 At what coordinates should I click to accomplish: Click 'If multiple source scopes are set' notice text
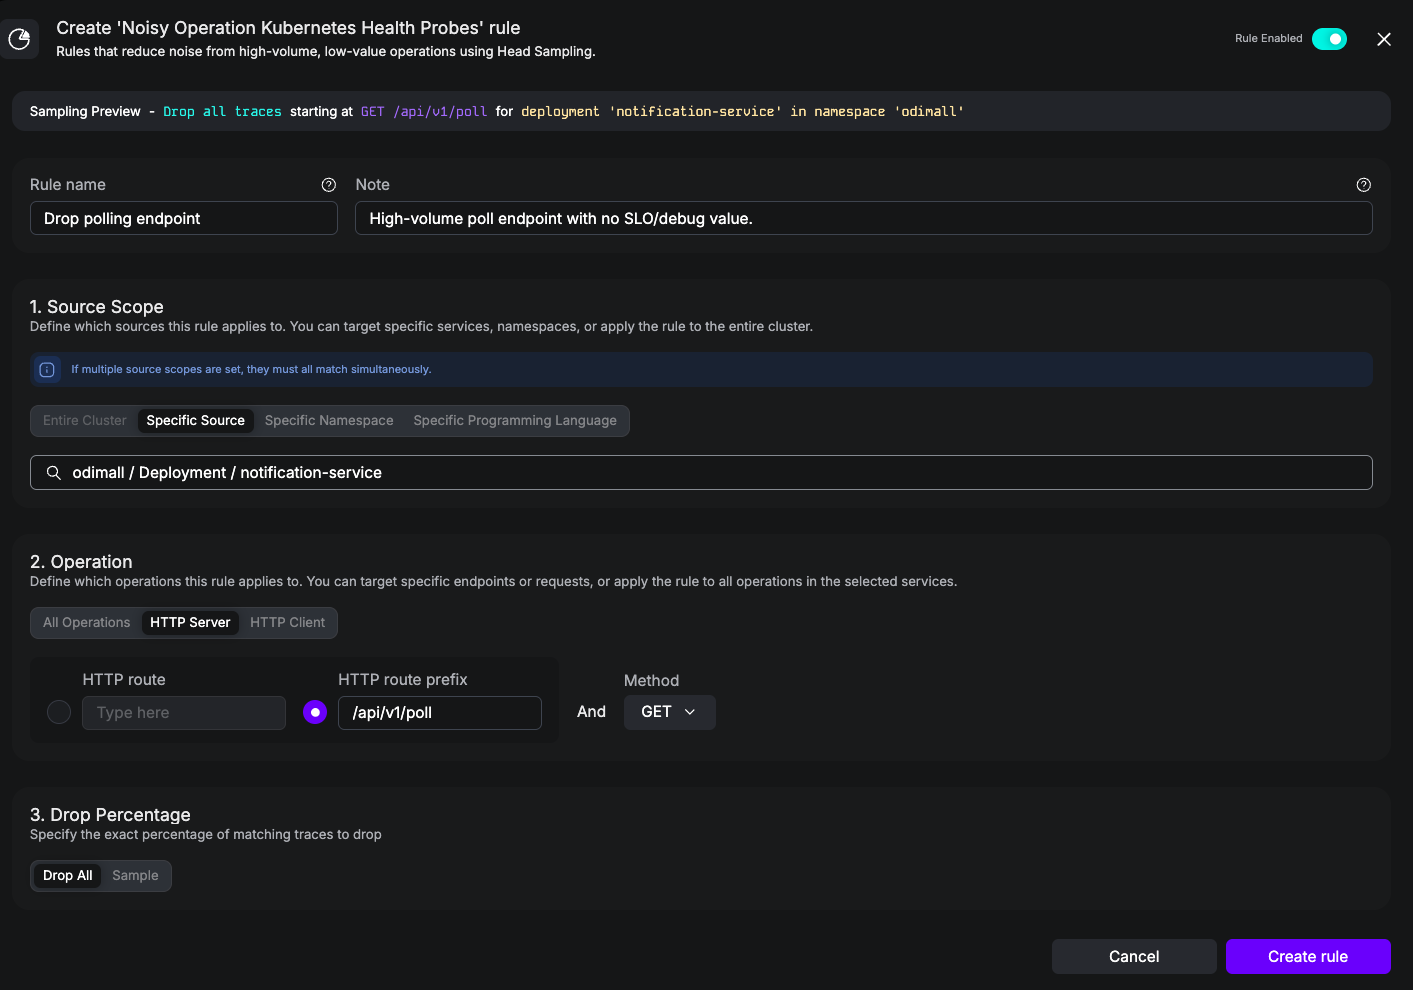(251, 370)
